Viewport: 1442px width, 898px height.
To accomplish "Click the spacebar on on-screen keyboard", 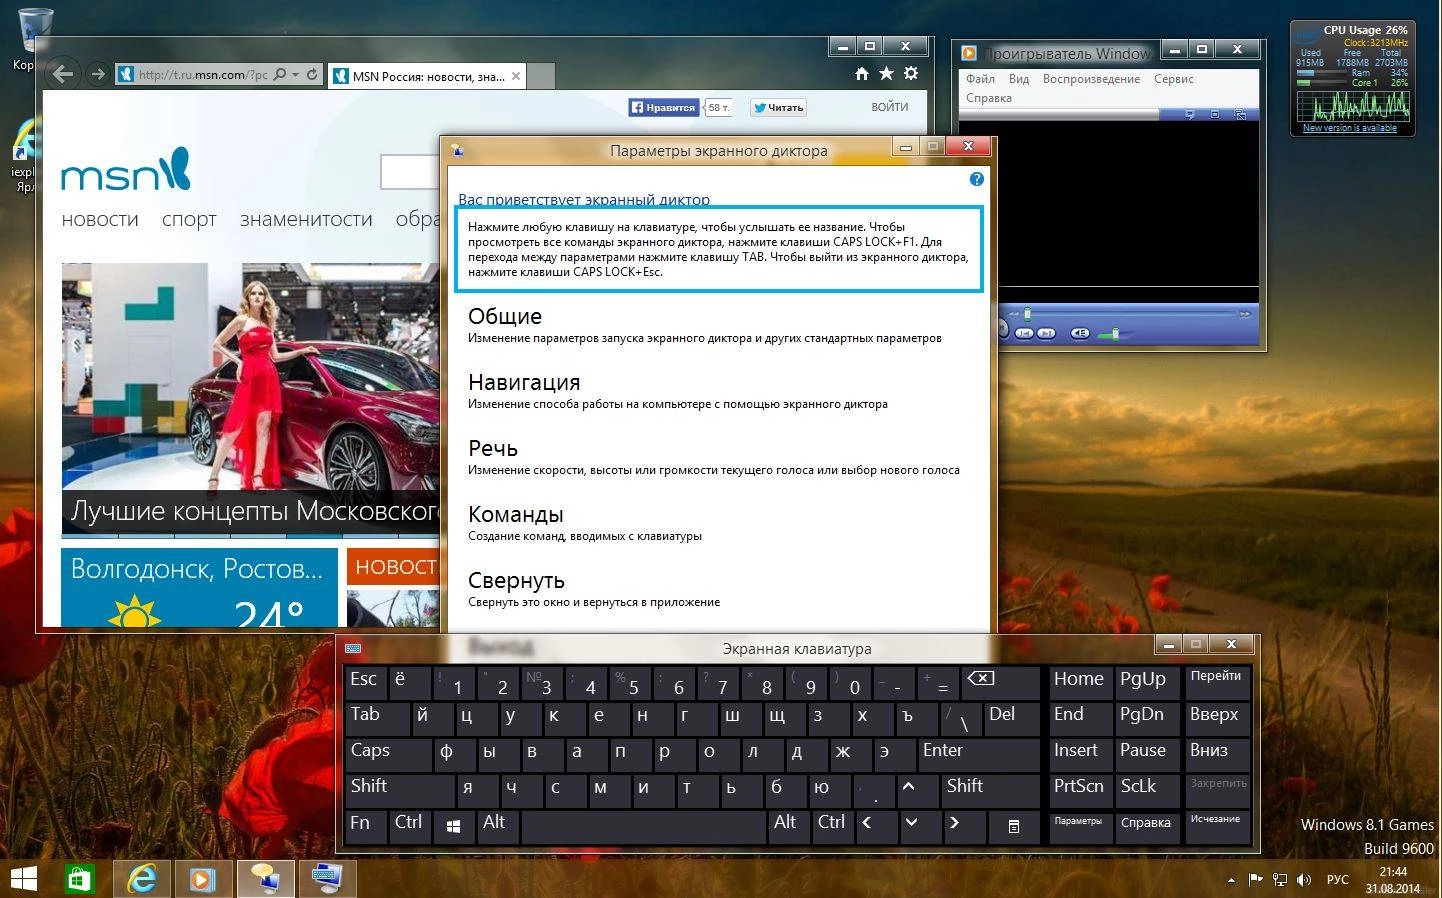I will click(x=644, y=825).
